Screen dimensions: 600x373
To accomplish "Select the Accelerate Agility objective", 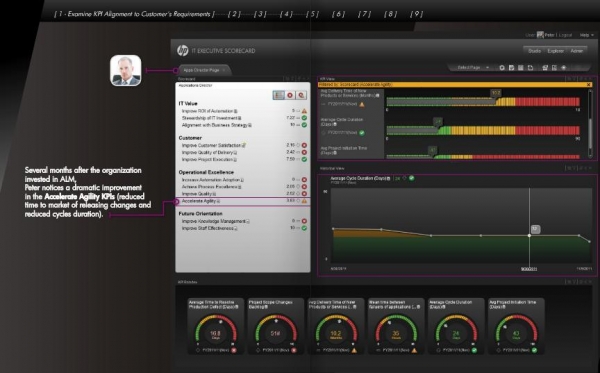I will [x=200, y=201].
